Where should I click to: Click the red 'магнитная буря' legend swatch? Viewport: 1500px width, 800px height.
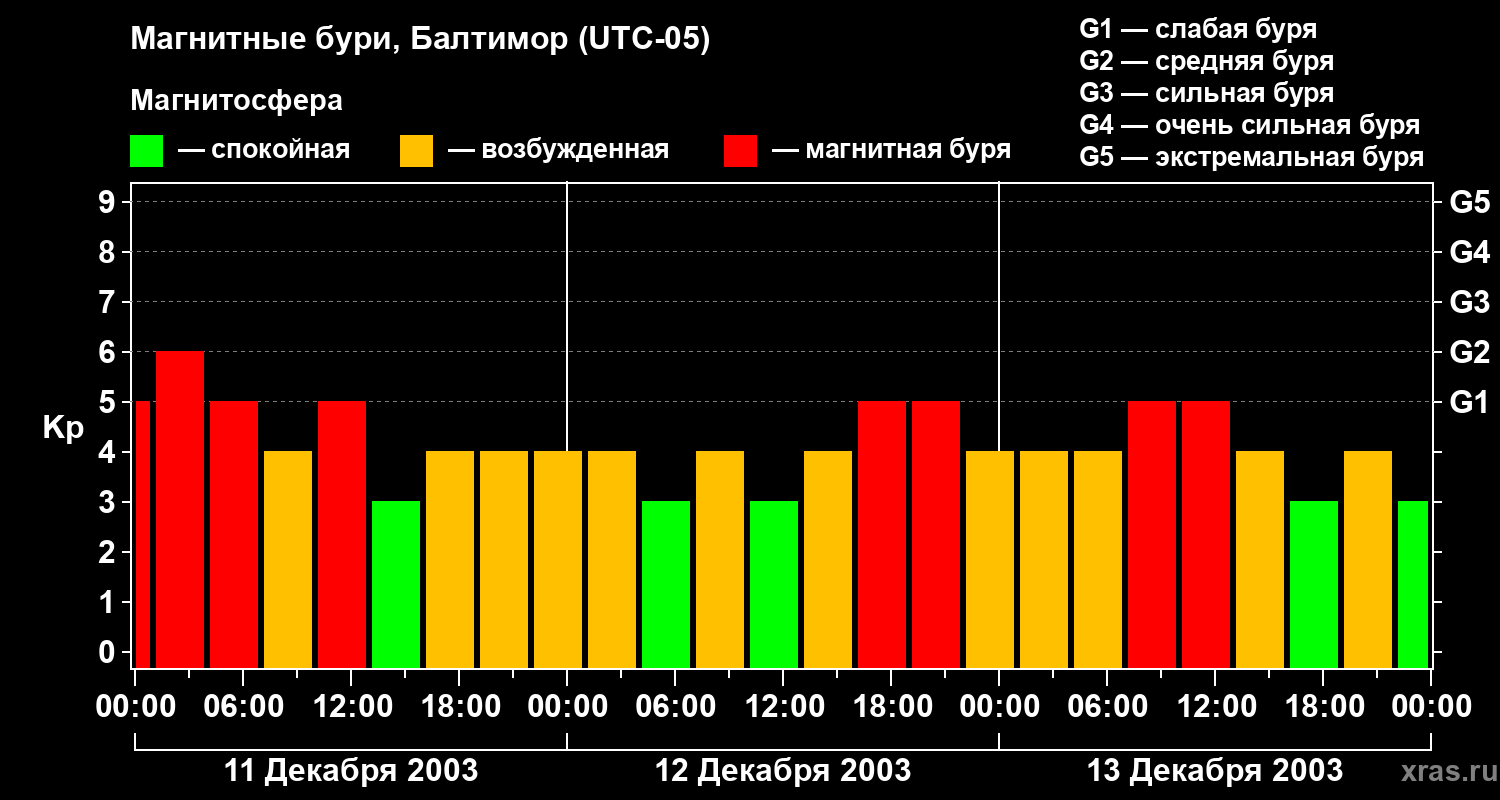[x=740, y=151]
